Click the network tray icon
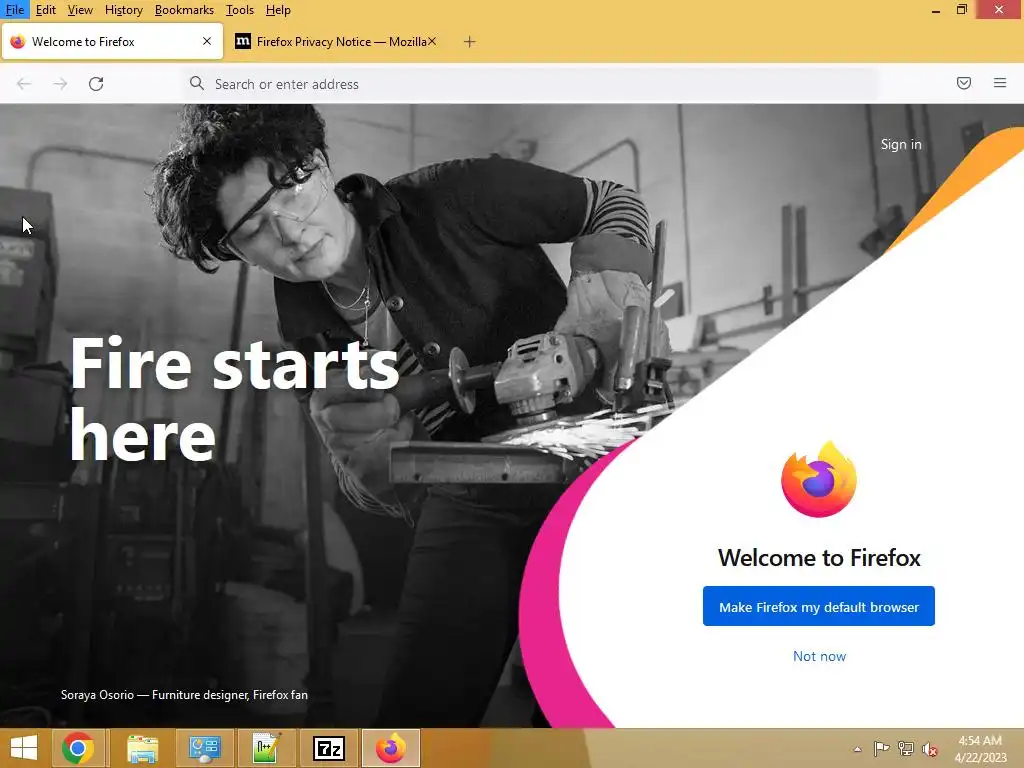Screen dimensions: 1024x768 (x=906, y=748)
